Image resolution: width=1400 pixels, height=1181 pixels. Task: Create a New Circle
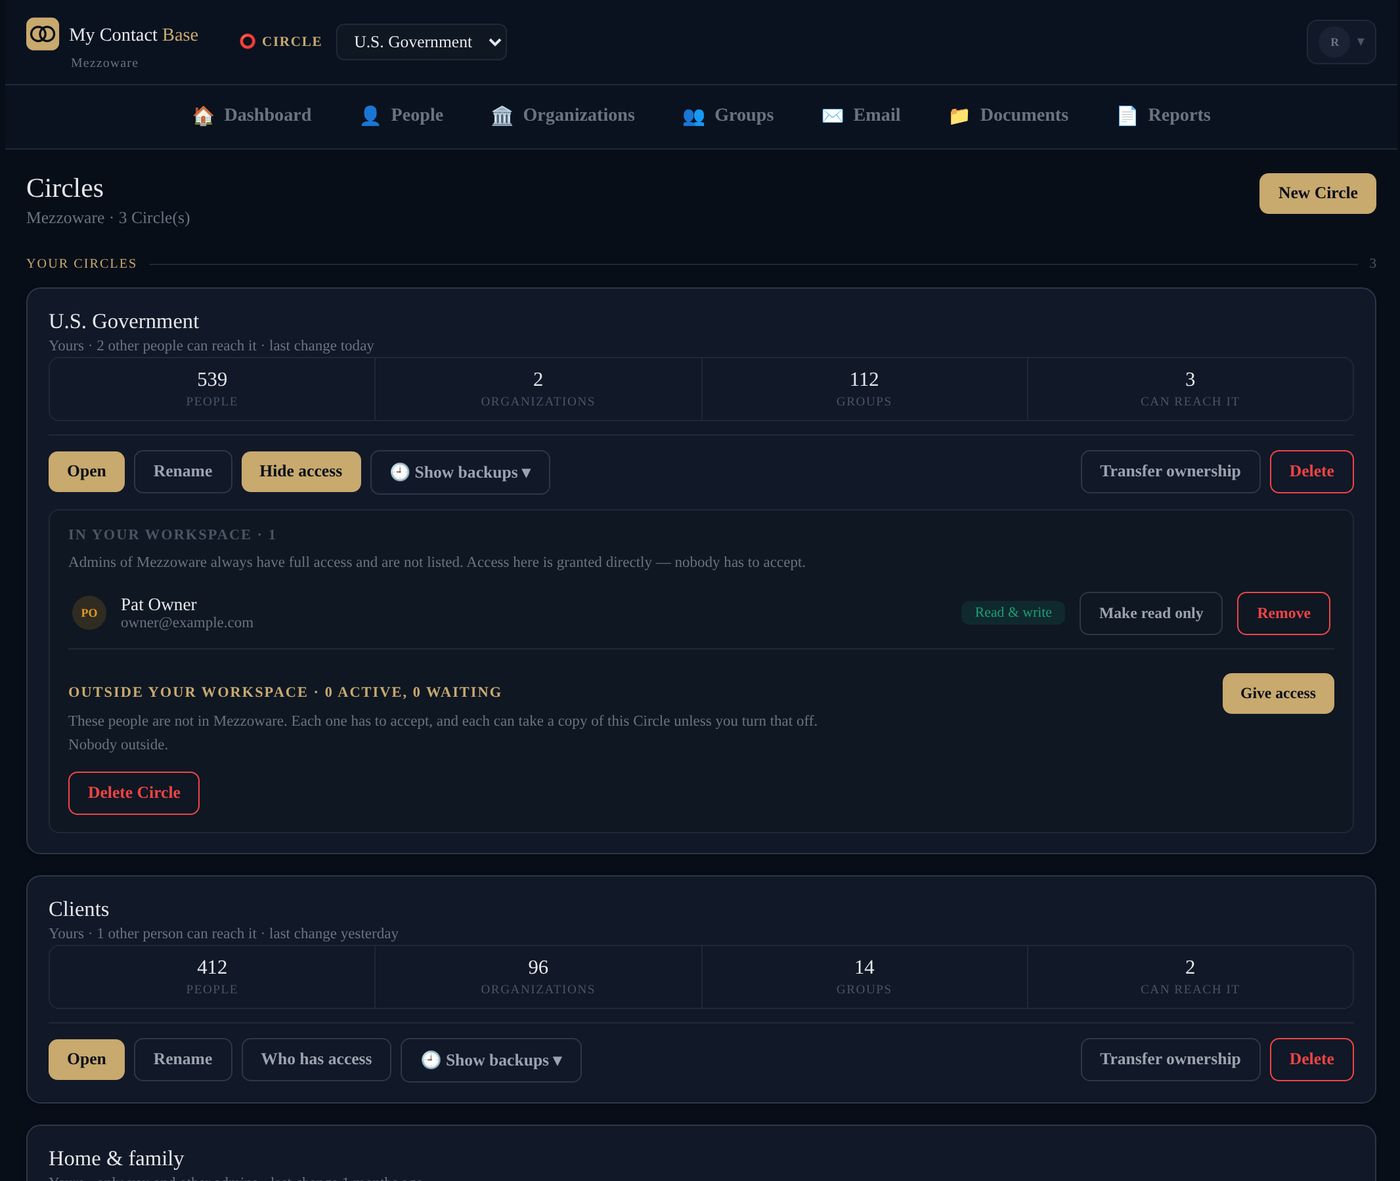[1318, 193]
